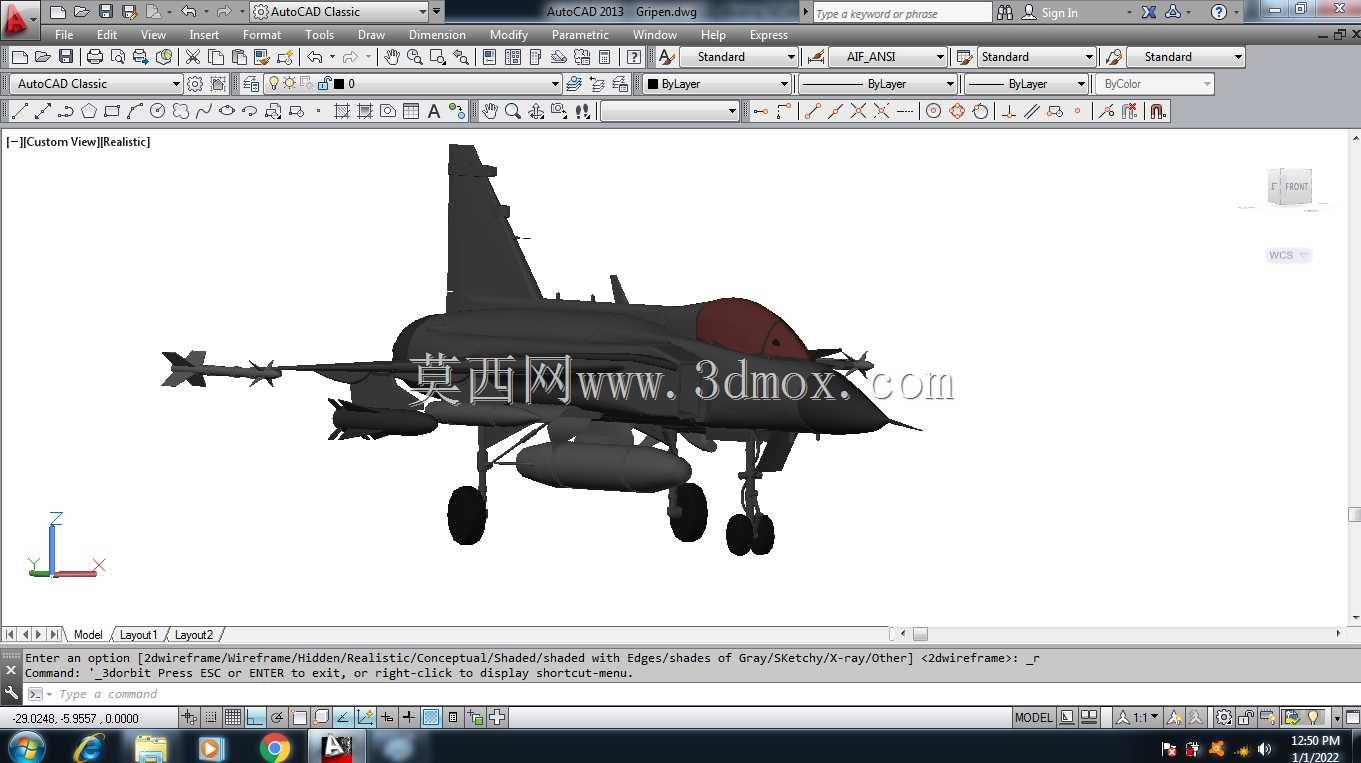Insert a Table from Draw toolbar
Viewport: 1361px width, 763px height.
click(x=411, y=111)
